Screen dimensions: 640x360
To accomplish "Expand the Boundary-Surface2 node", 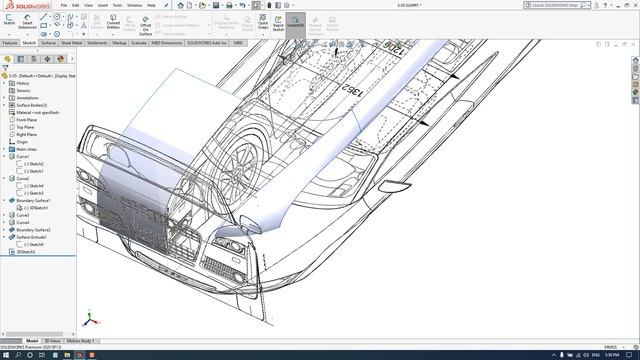I will click(x=4, y=230).
